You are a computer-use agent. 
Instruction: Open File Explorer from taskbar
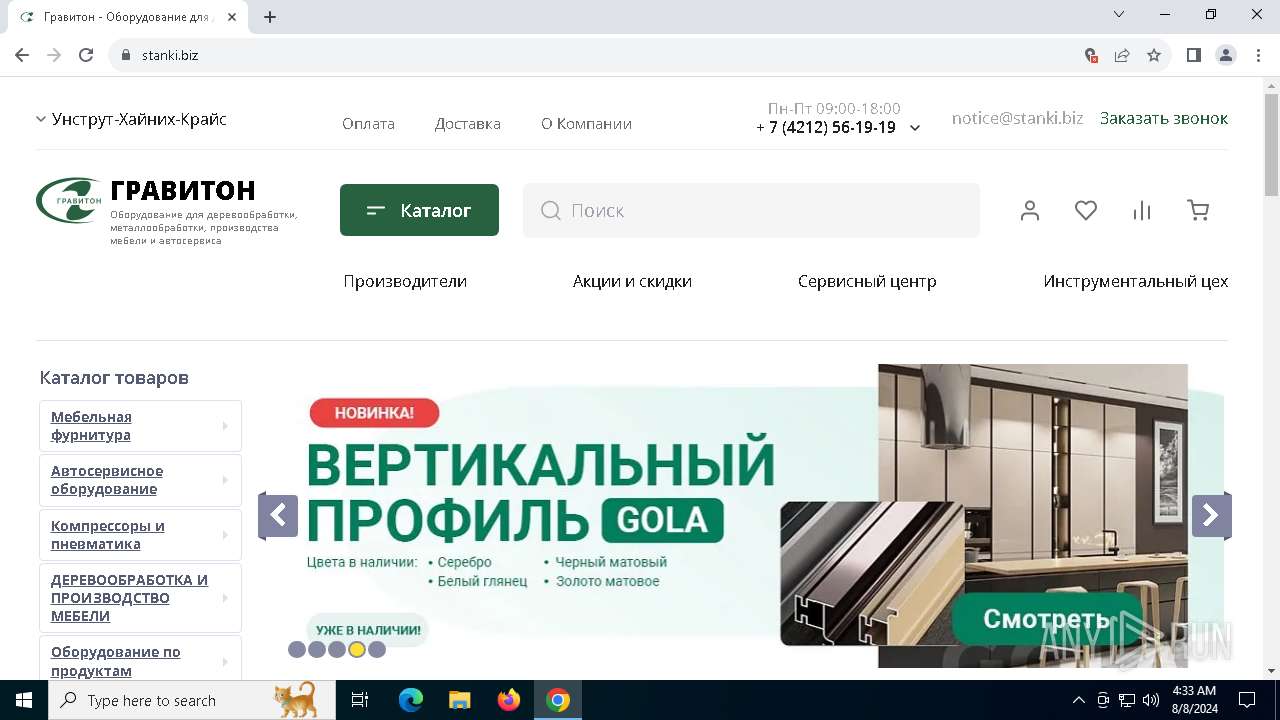(x=459, y=700)
